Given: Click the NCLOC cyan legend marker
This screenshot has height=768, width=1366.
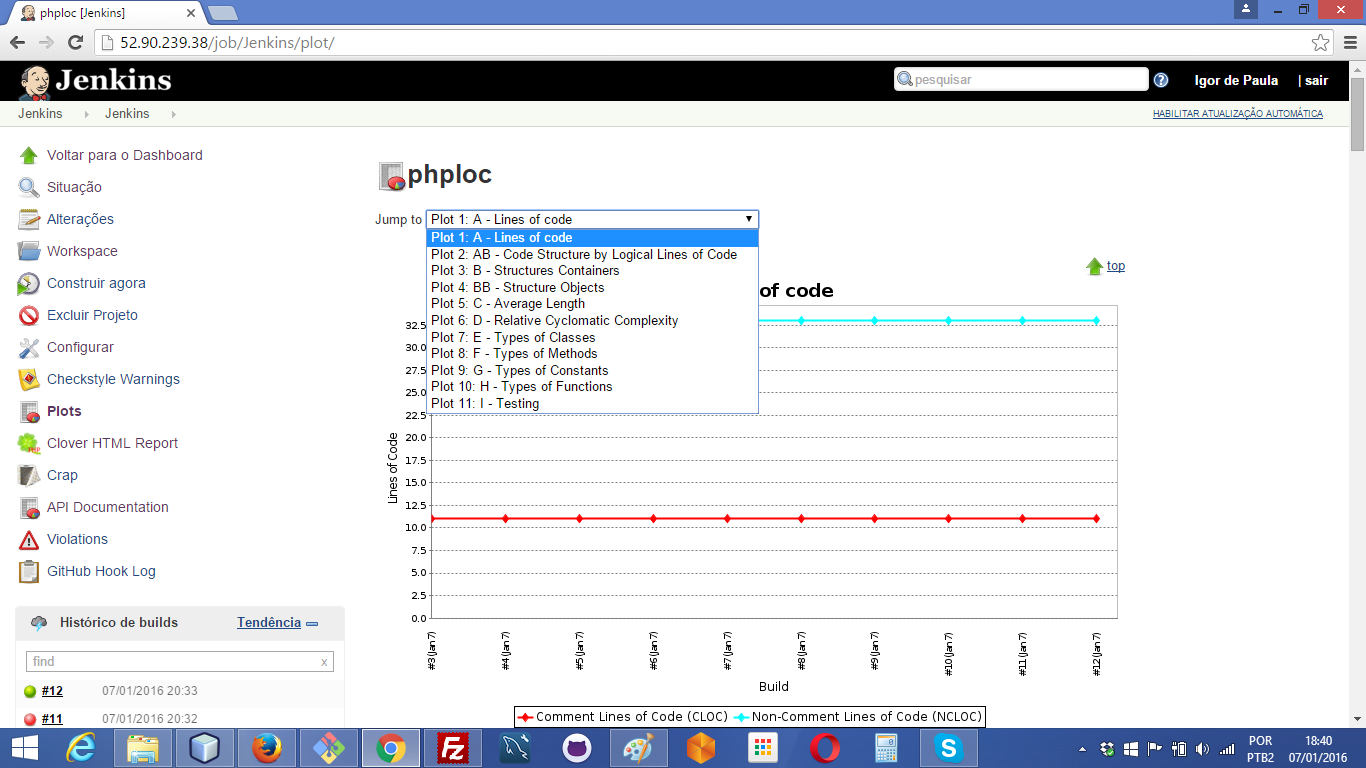Looking at the screenshot, I should pyautogui.click(x=741, y=717).
